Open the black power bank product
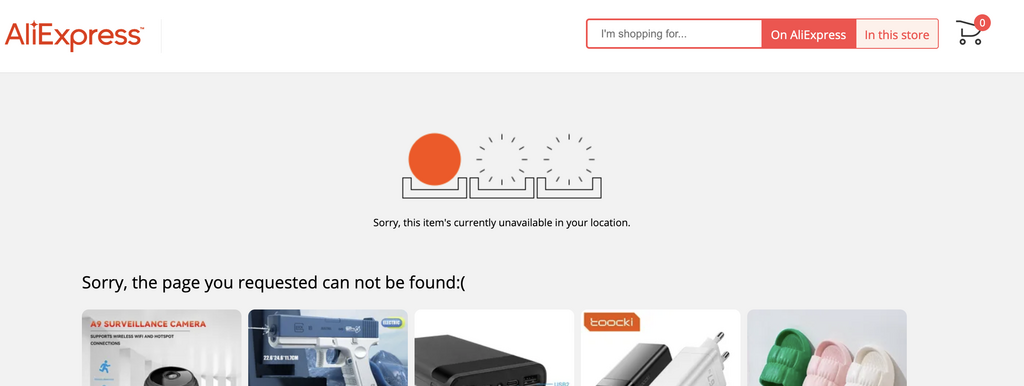Screen dimensions: 1024x386 [x=494, y=348]
